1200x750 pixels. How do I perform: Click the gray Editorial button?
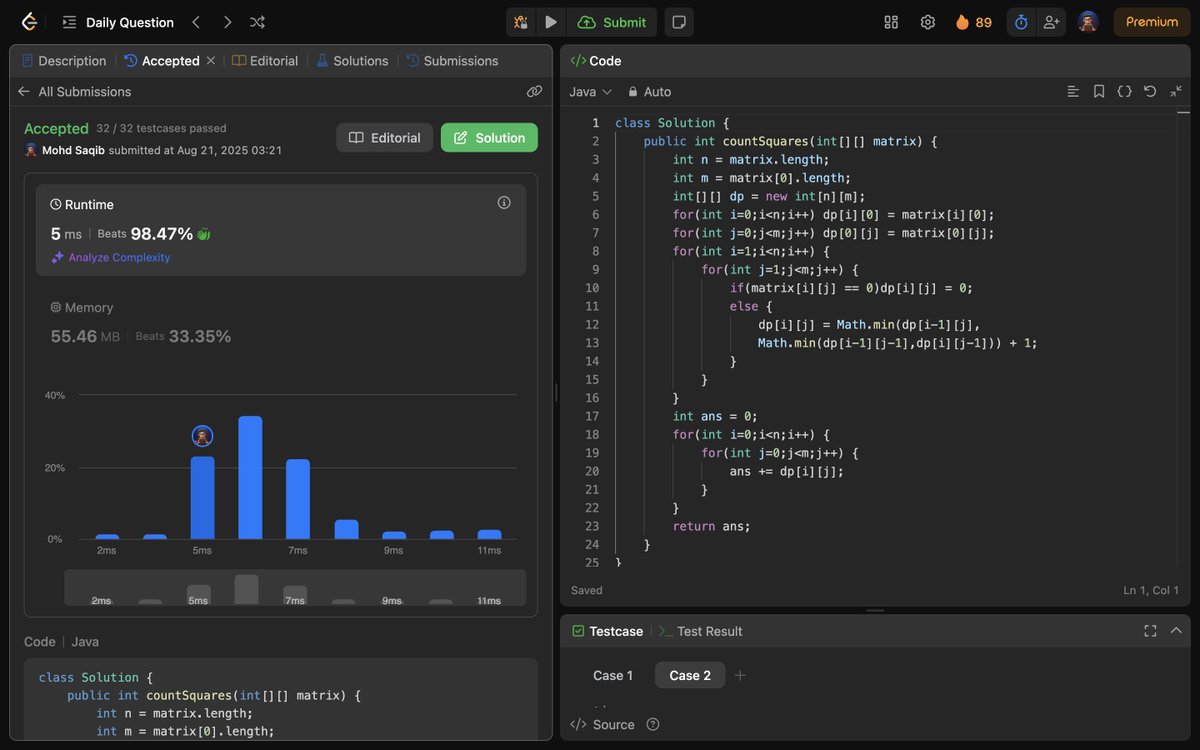(385, 138)
